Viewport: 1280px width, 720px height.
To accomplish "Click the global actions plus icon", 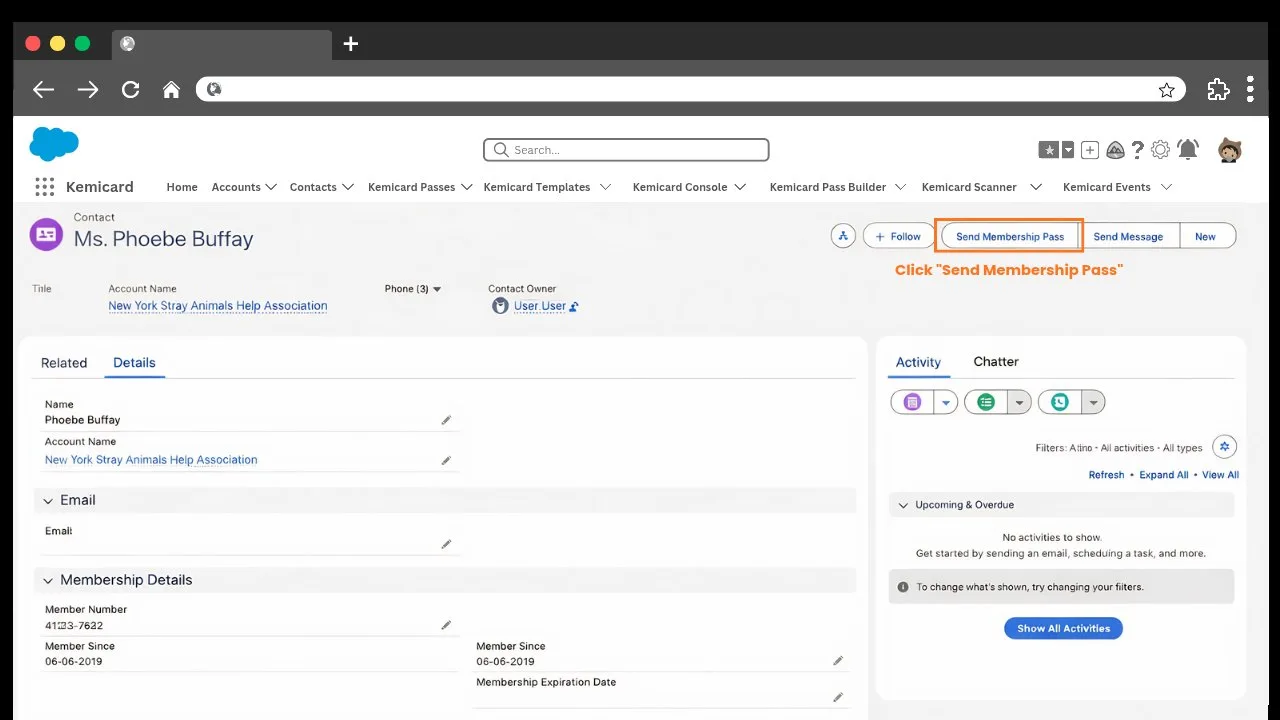I will (1090, 150).
